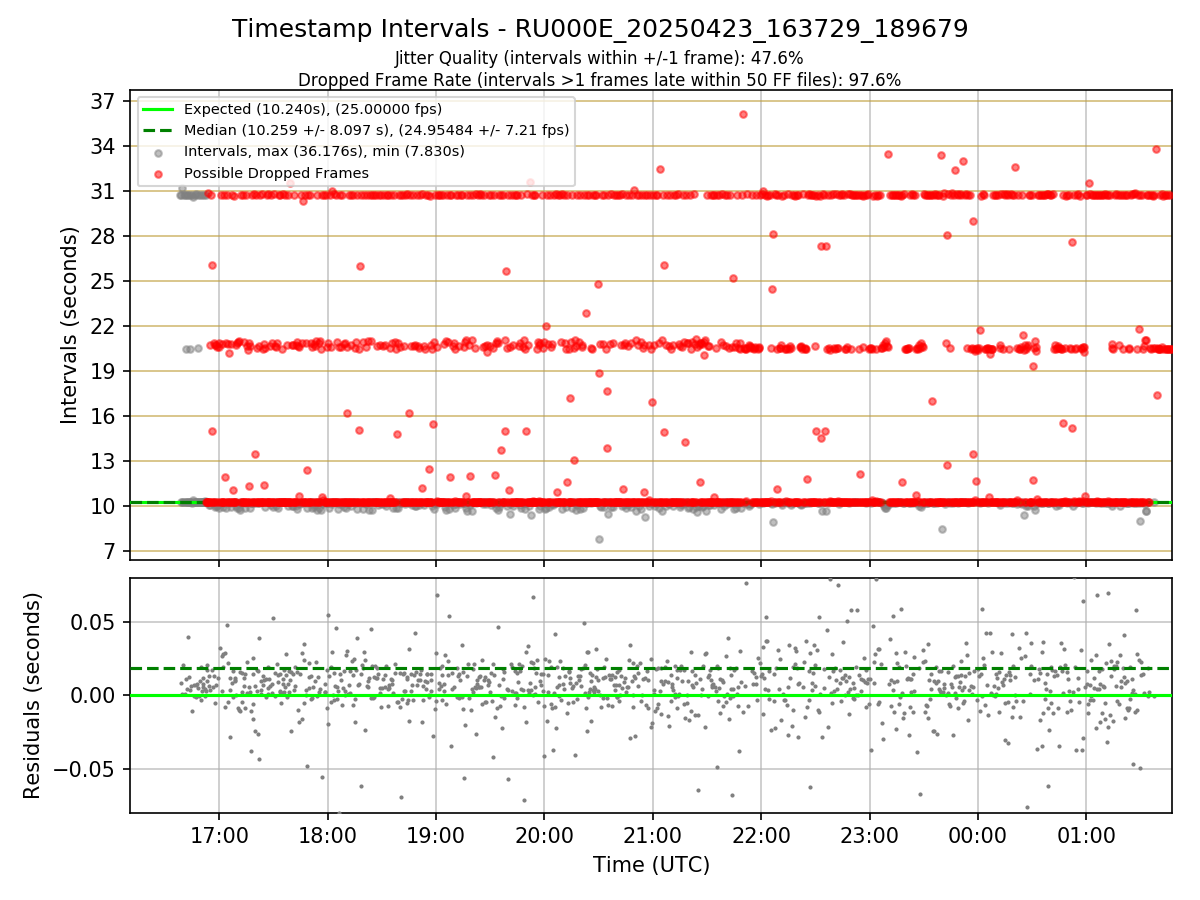Click the "19:00" x-axis tick label

436,835
